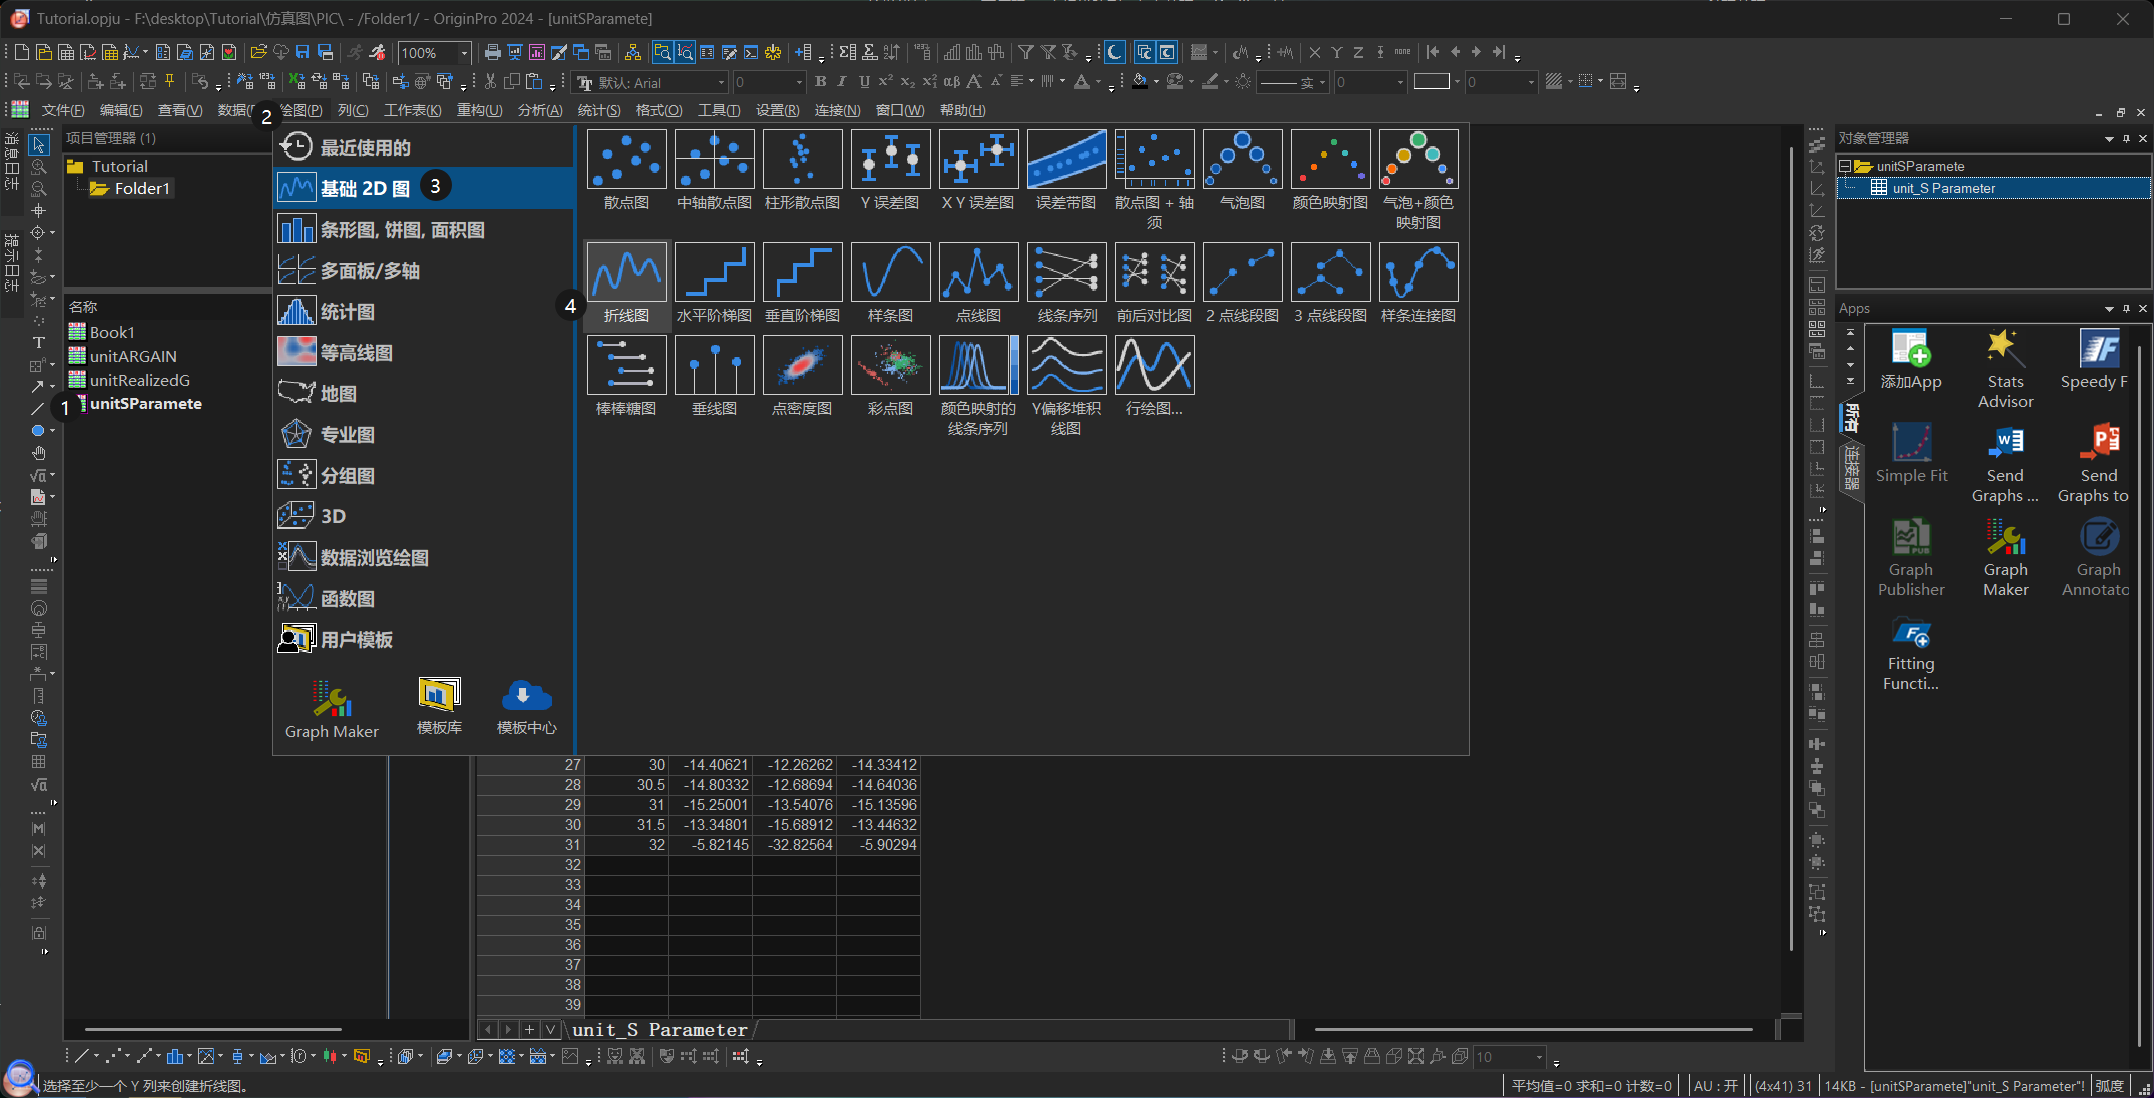Click 模板库 template library button
2154x1098 pixels.
[x=439, y=706]
